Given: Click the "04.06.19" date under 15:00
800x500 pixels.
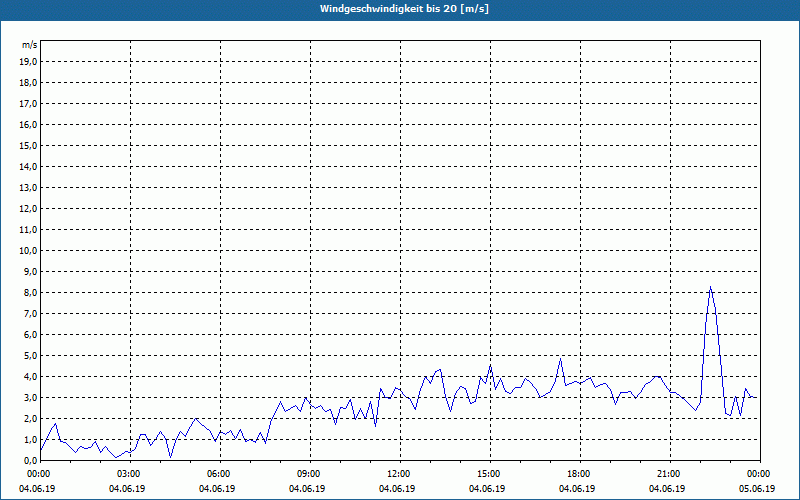Looking at the screenshot, I should (x=487, y=489).
